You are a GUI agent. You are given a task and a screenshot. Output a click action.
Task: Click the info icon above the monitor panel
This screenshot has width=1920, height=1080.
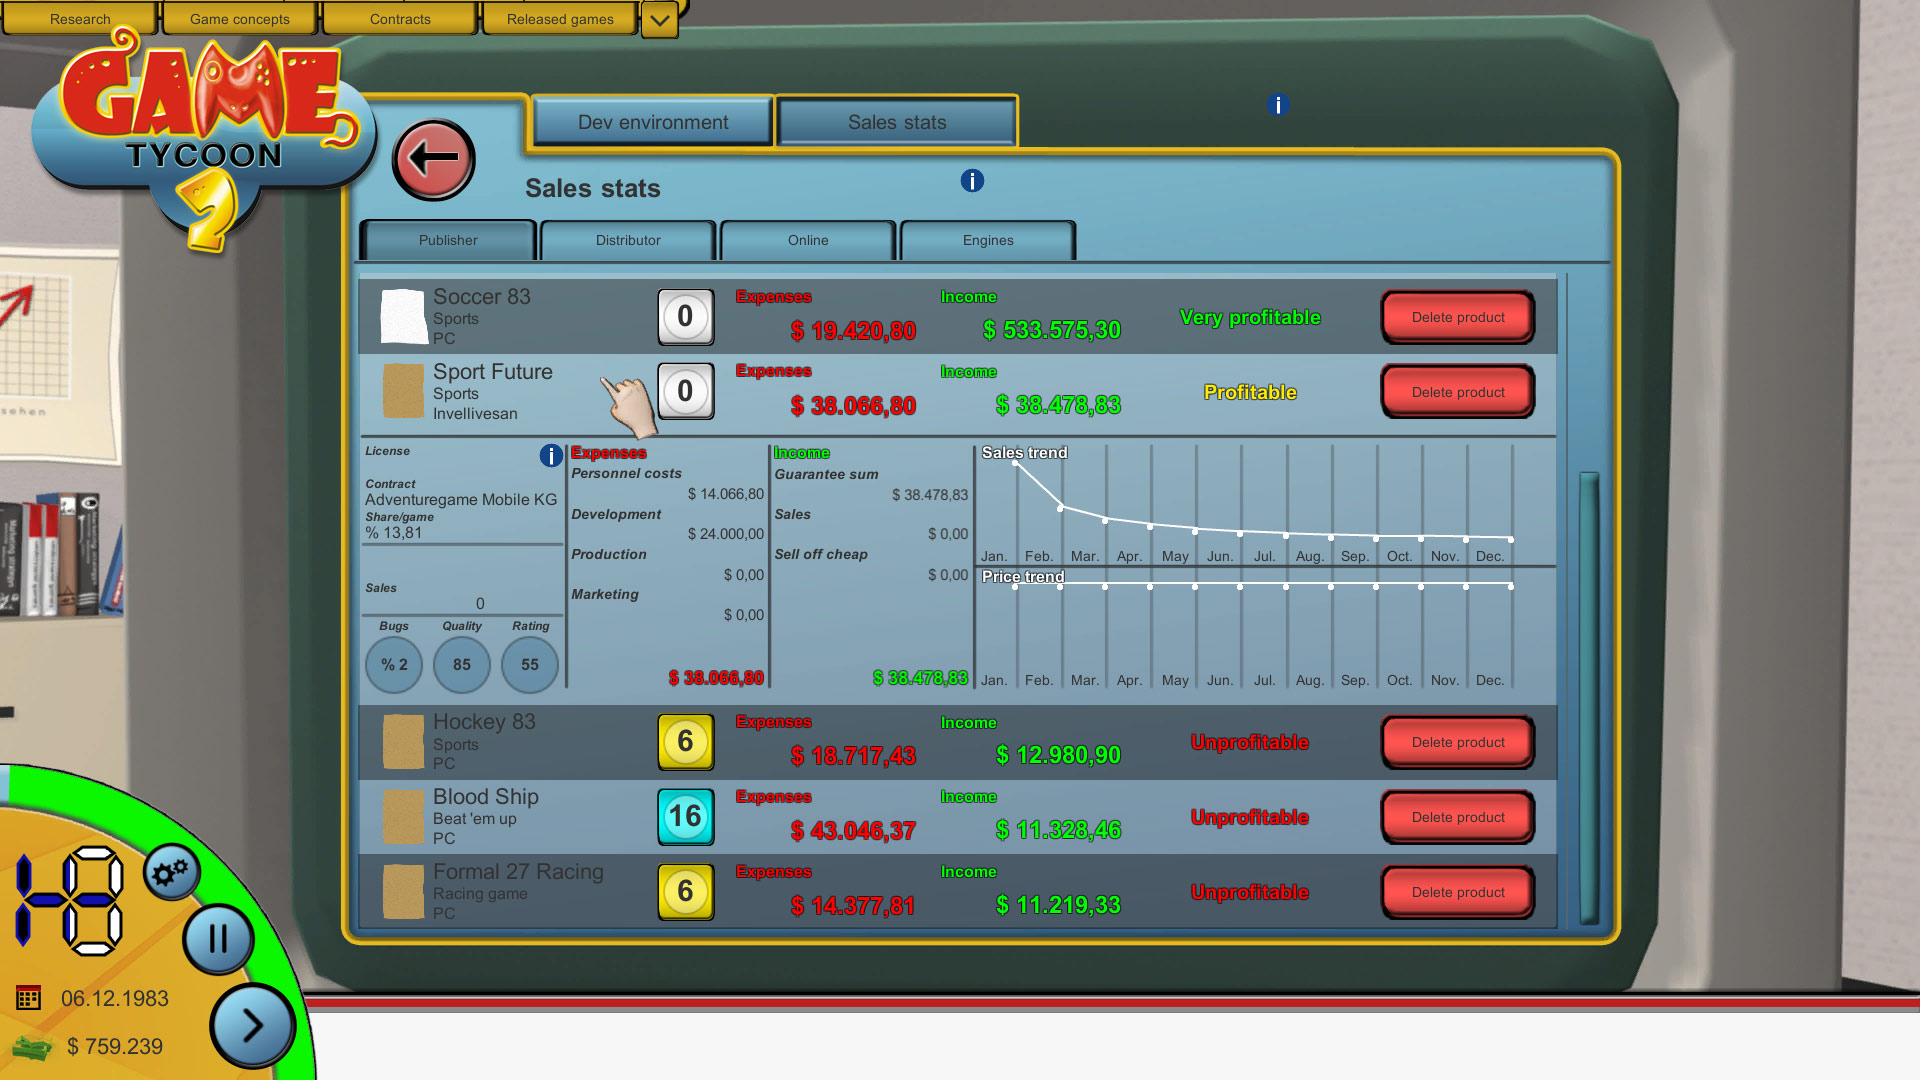pyautogui.click(x=1278, y=105)
